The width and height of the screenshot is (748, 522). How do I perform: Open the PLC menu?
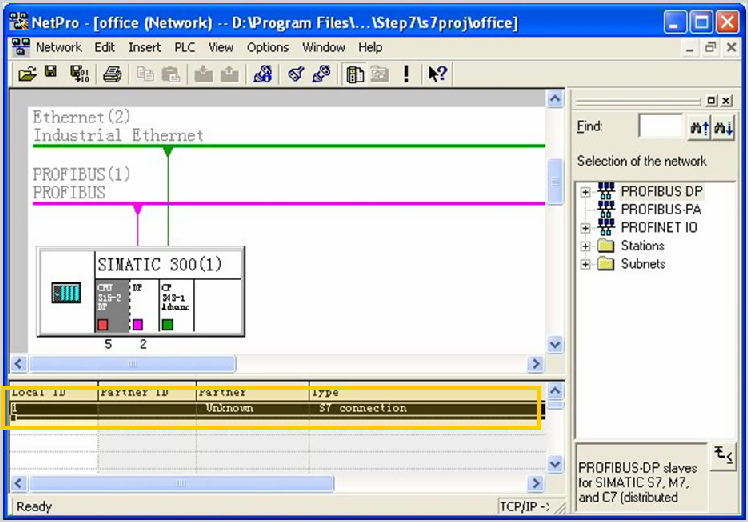point(185,48)
